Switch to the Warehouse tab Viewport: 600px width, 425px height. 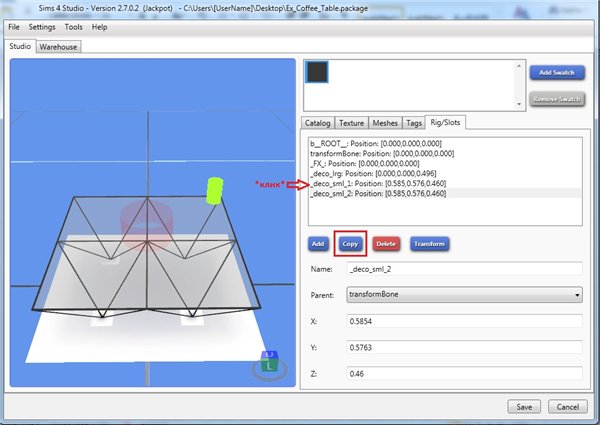59,46
